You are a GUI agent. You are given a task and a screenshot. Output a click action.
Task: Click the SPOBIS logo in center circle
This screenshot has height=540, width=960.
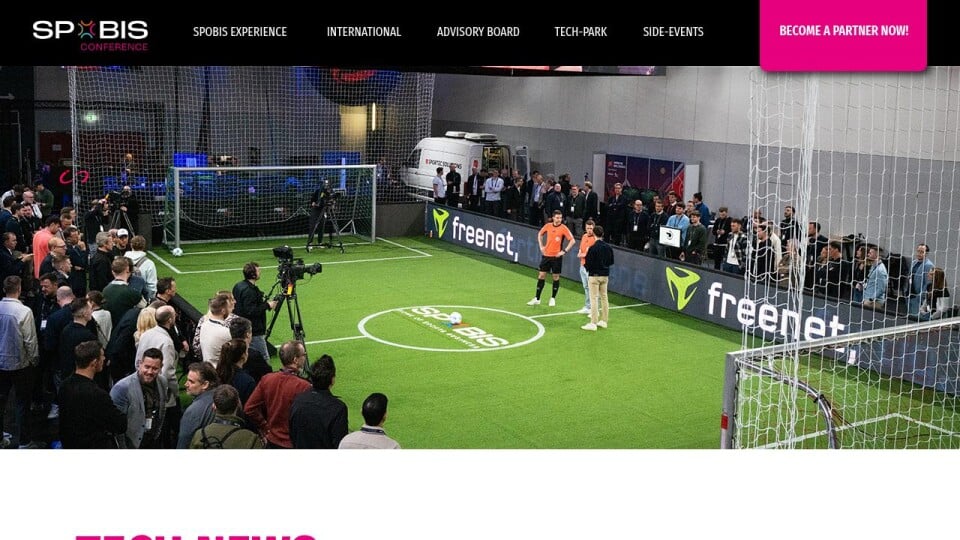(452, 328)
